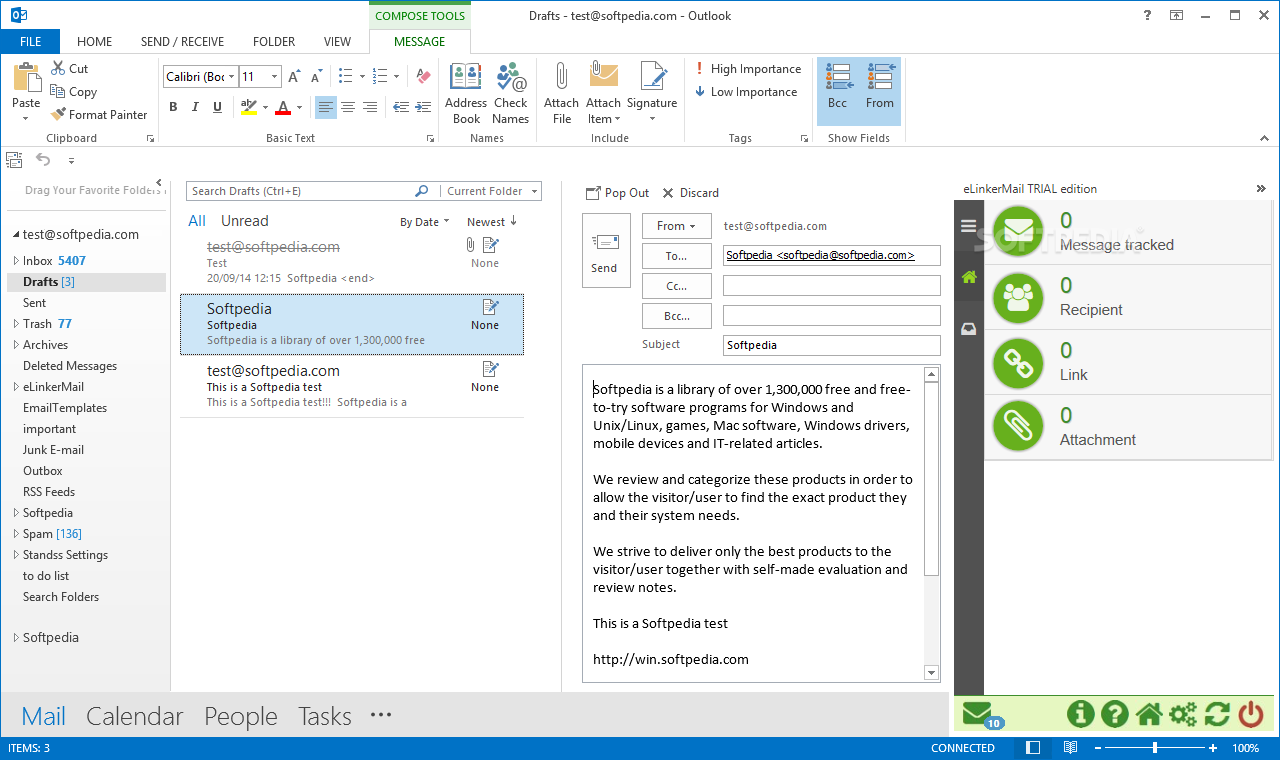Pick the red font color

click(x=283, y=107)
